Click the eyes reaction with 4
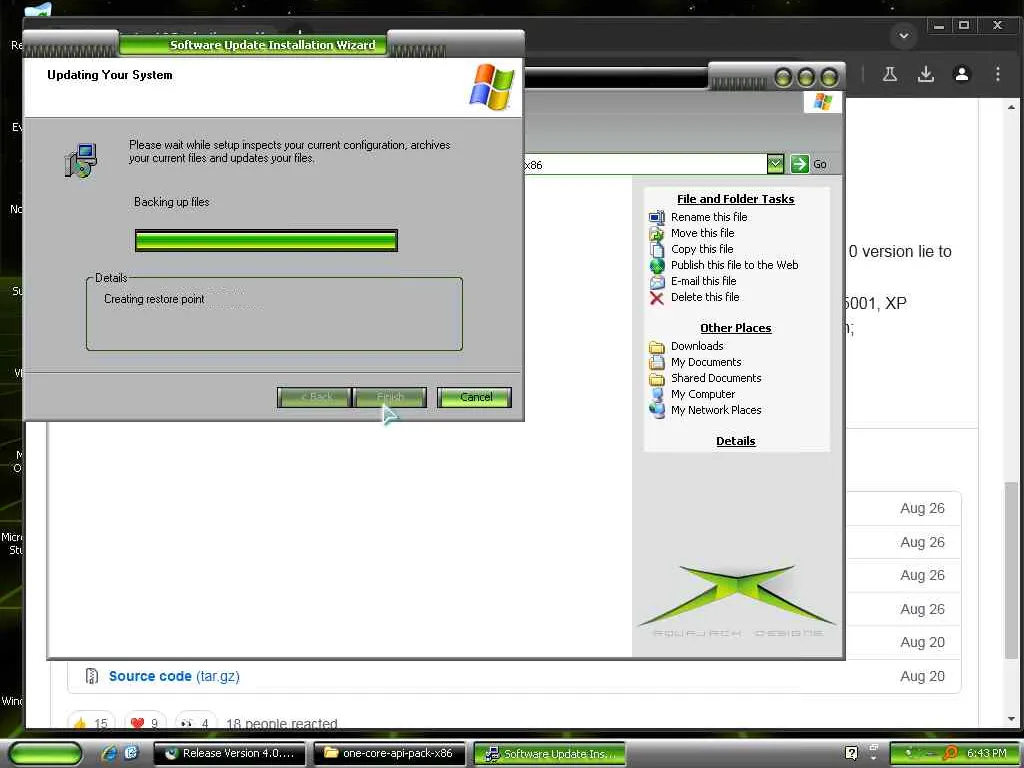Viewport: 1024px width, 768px height. (x=195, y=723)
